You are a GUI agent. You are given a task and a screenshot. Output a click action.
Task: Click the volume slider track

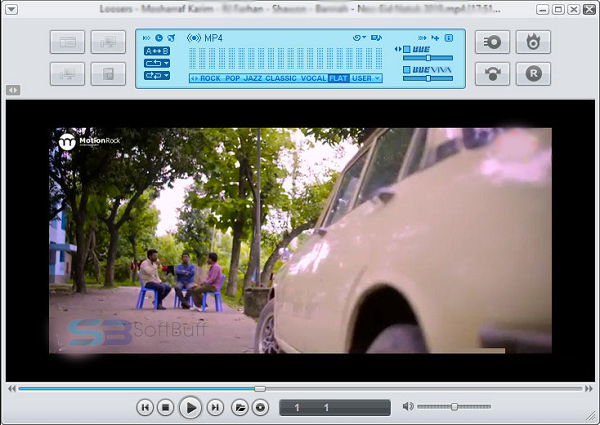(454, 407)
